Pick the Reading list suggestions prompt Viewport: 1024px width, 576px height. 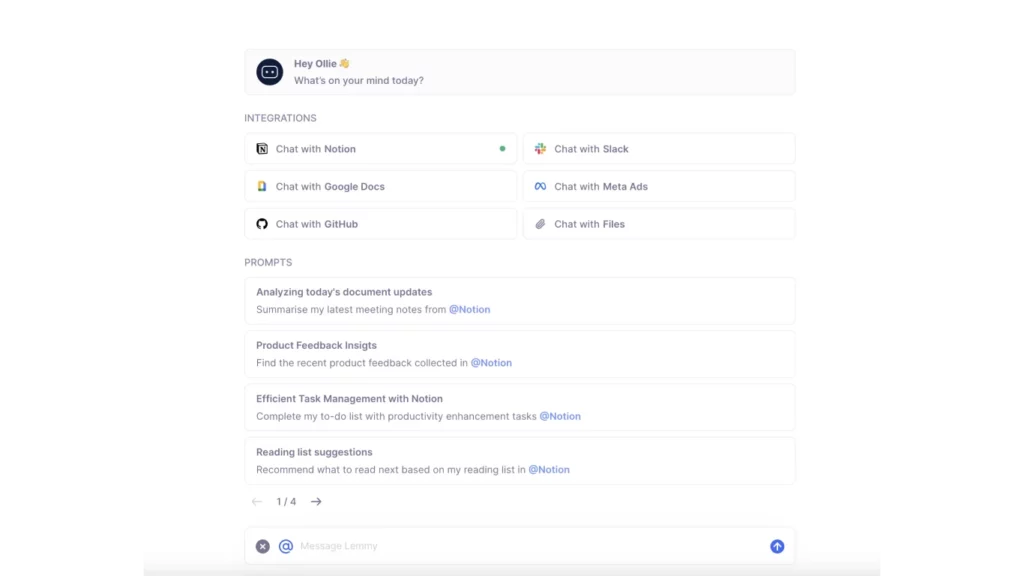click(519, 460)
